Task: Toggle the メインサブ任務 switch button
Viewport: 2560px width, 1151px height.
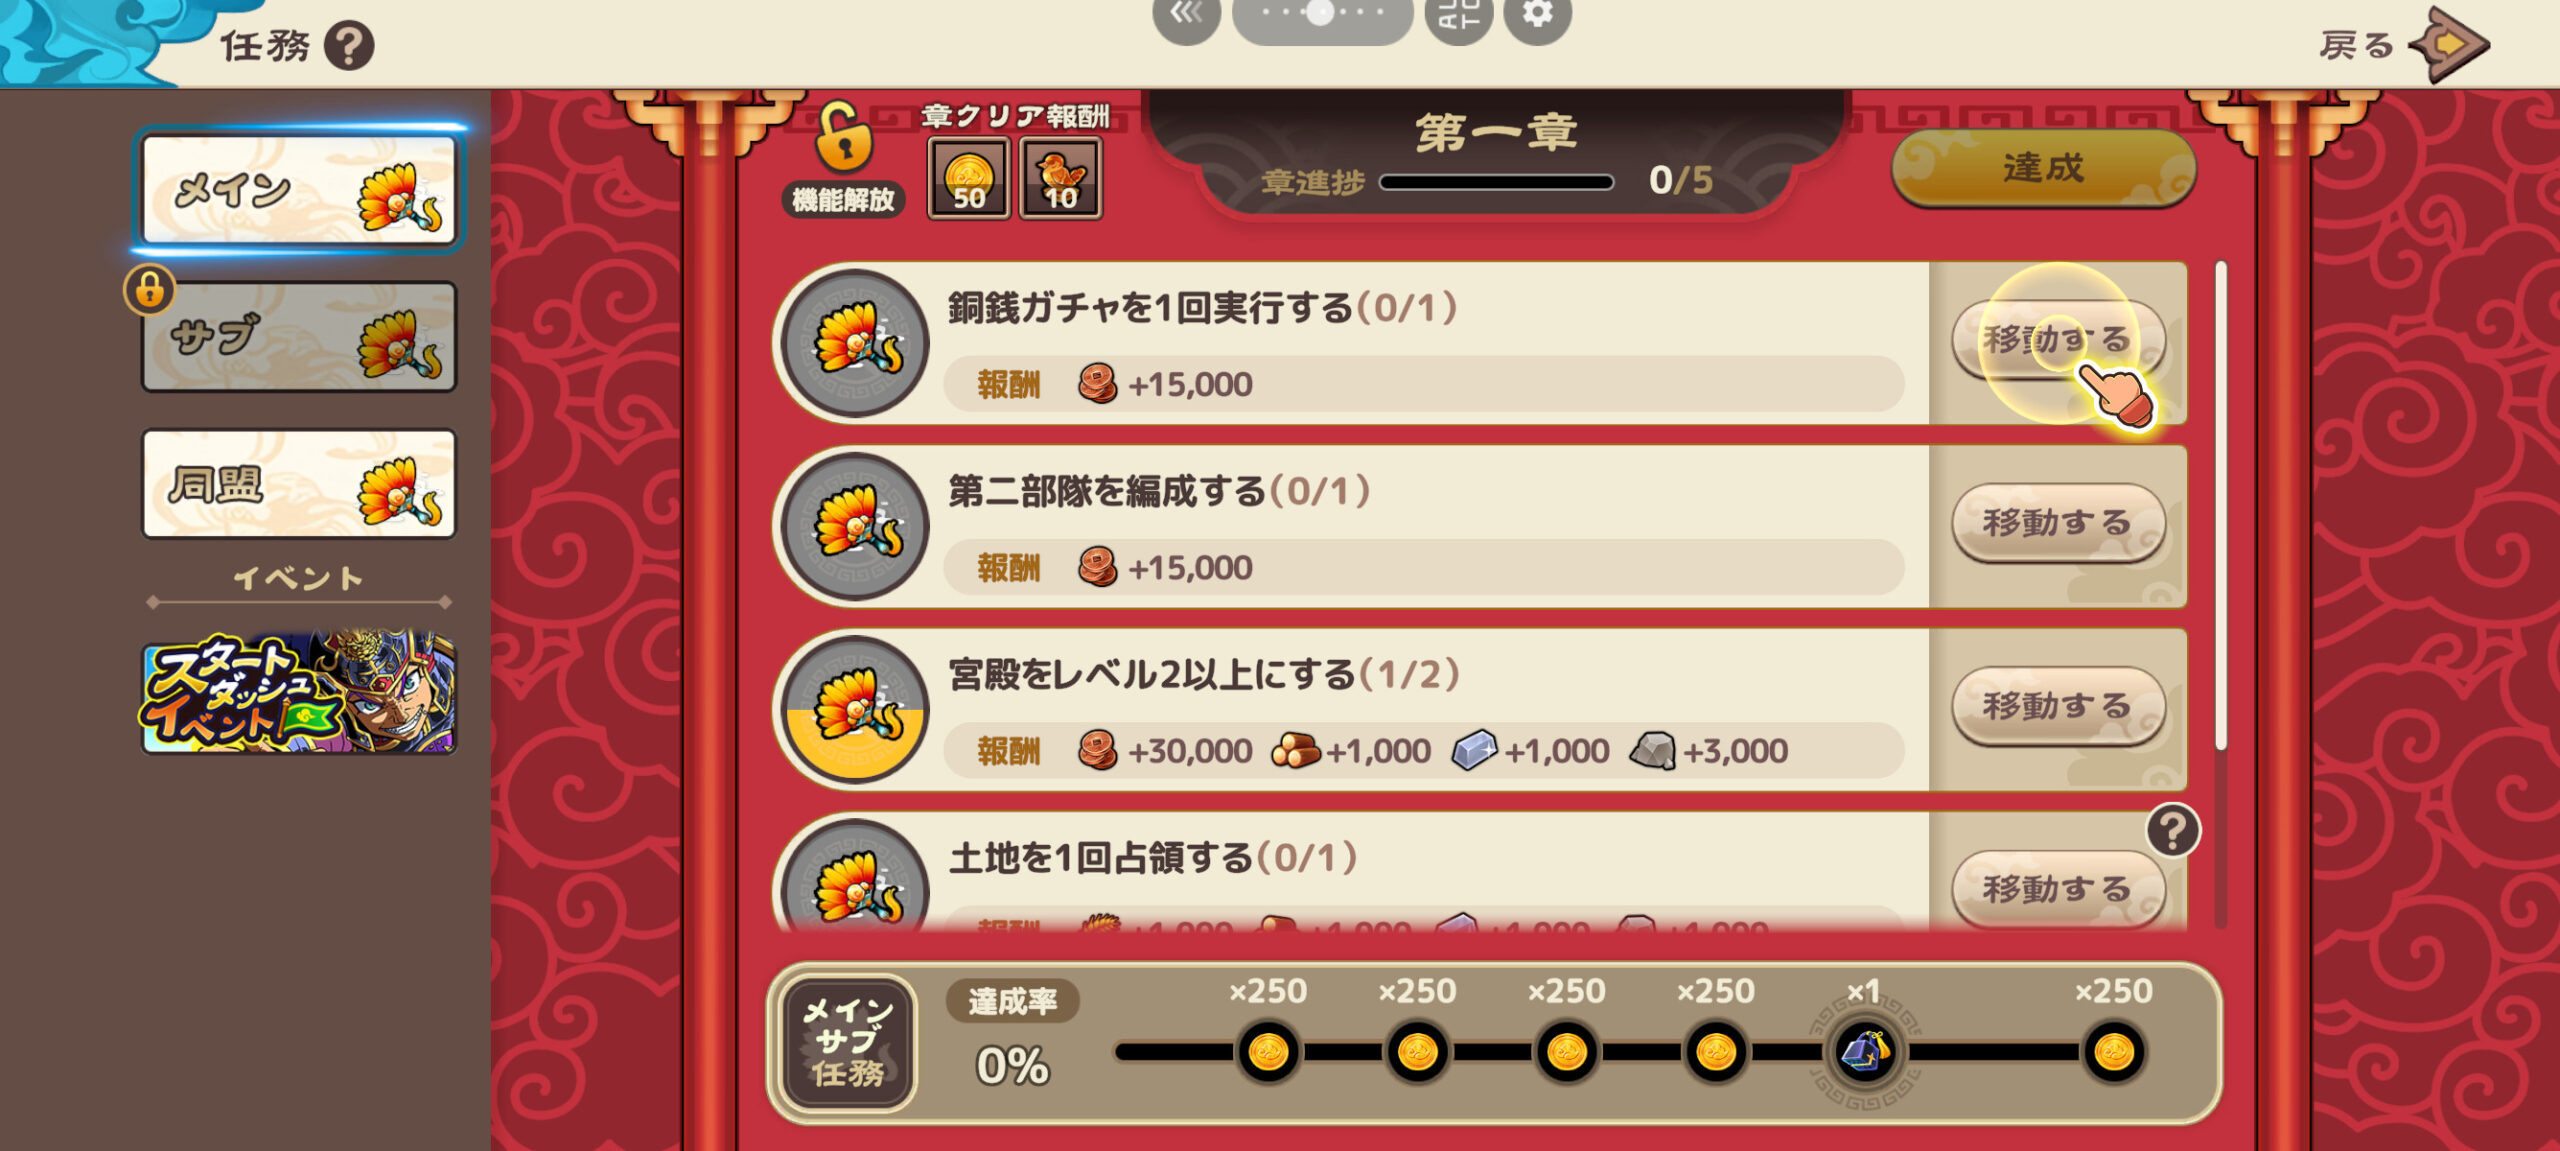Action: coord(848,1043)
